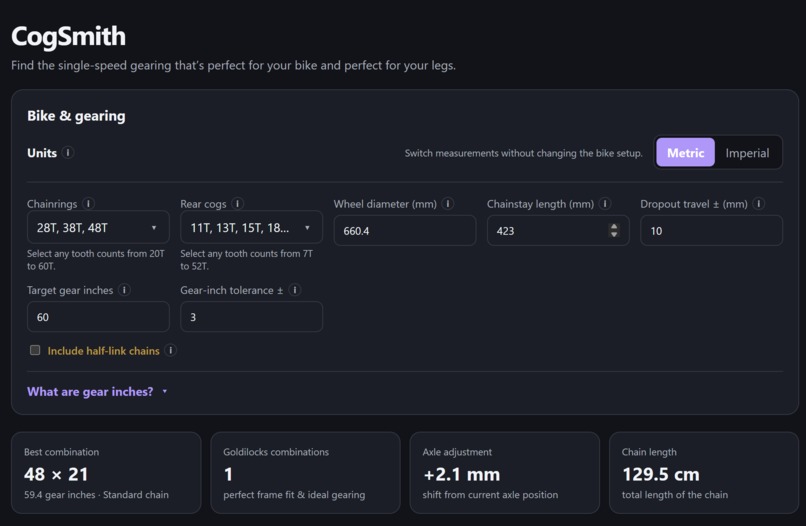Show info for Gear-inch tolerance
The height and width of the screenshot is (526, 806).
[295, 290]
